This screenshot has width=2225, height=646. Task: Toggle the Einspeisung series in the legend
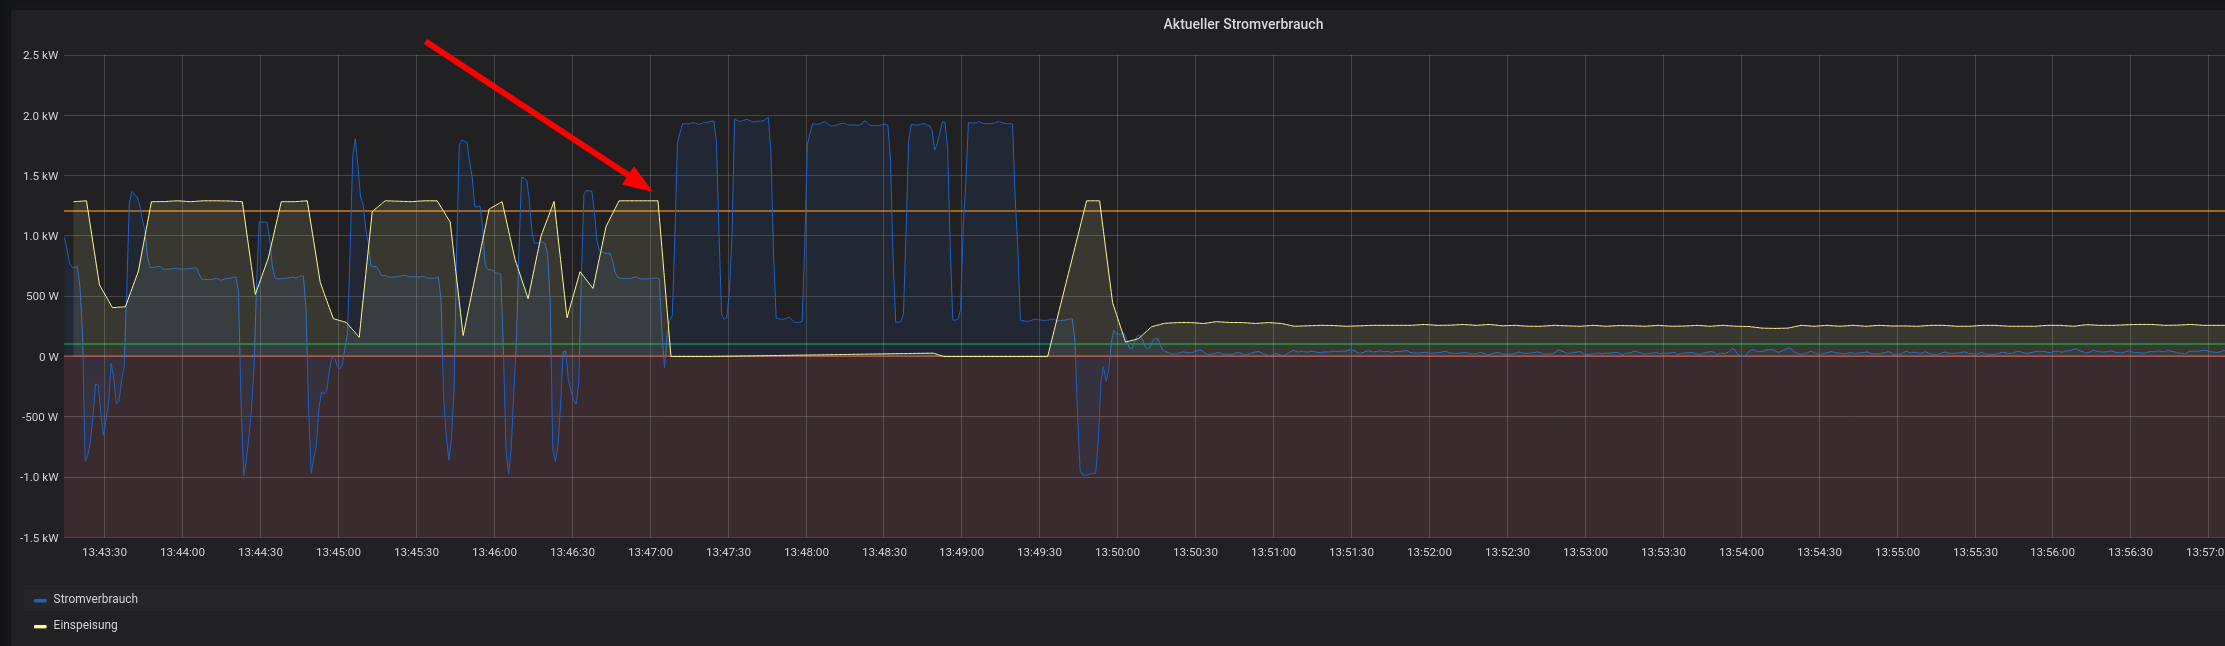[x=85, y=625]
